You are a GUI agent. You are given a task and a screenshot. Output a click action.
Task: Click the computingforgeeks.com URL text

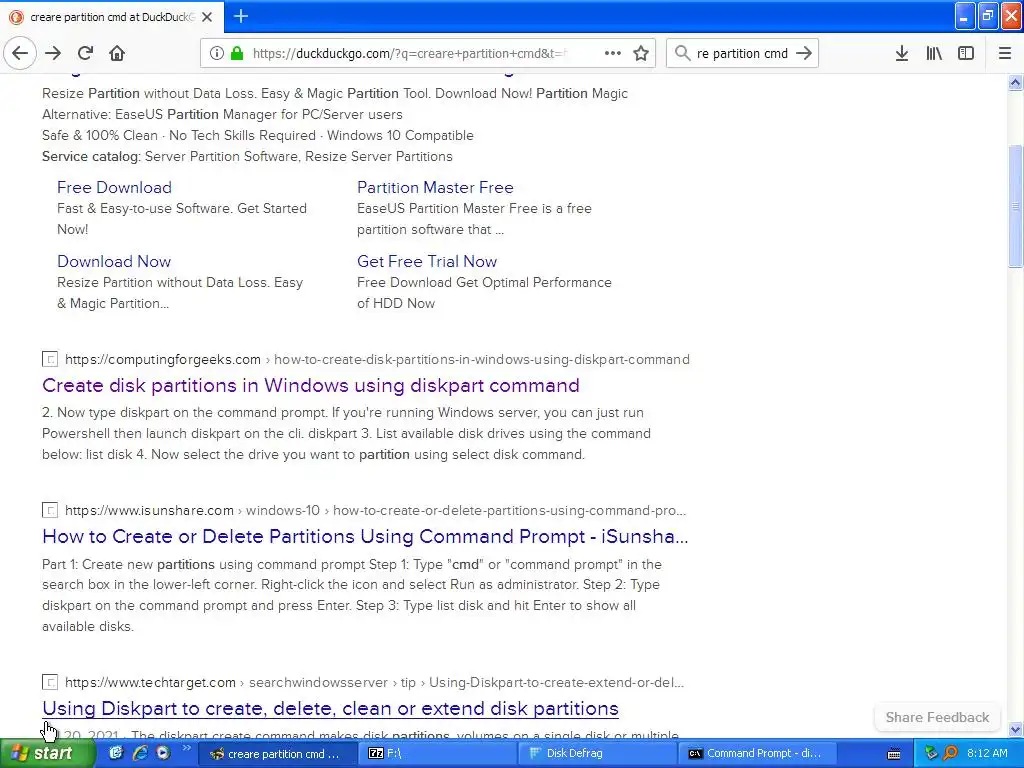click(x=163, y=359)
